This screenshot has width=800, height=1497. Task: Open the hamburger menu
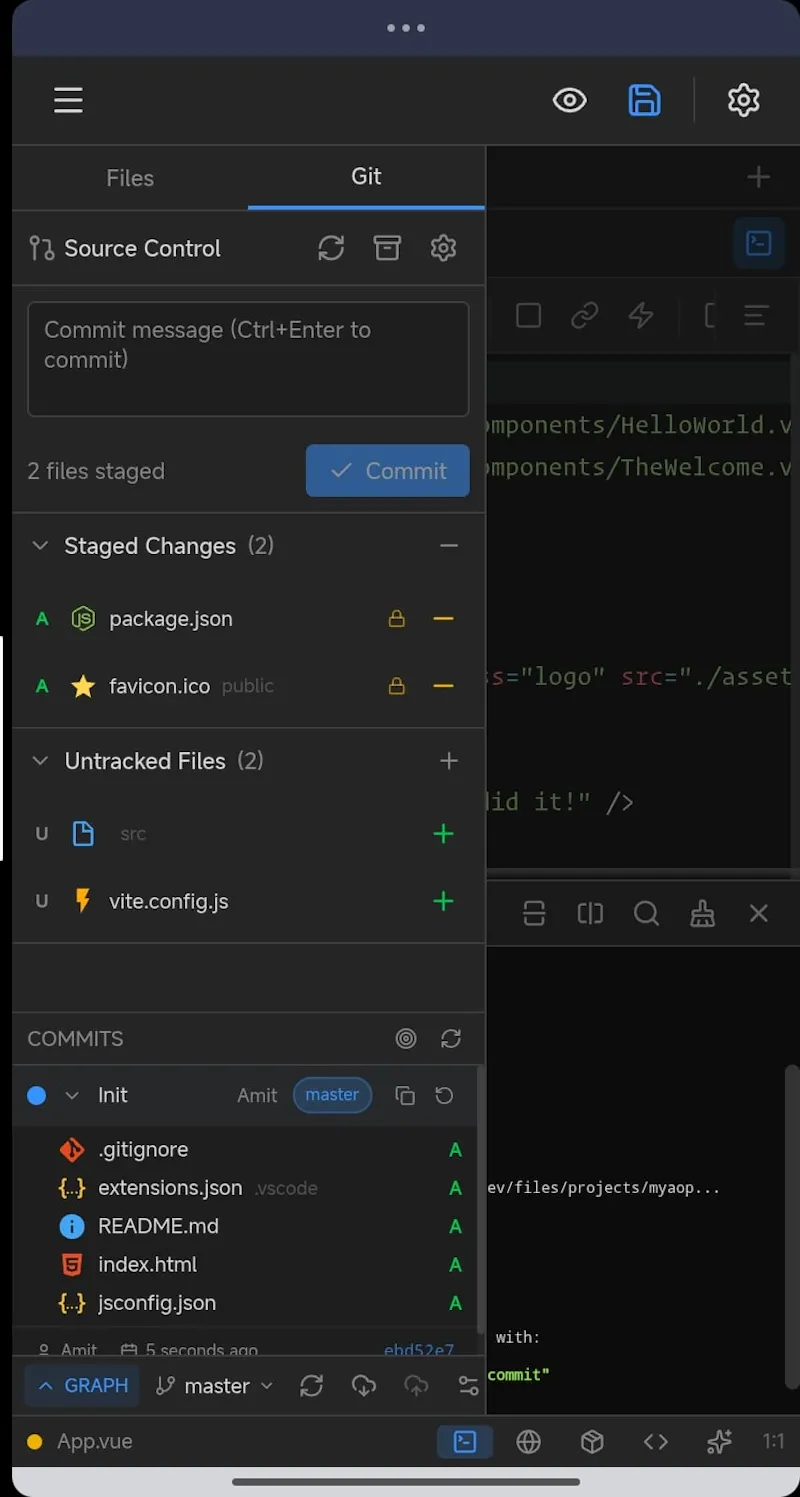[68, 100]
